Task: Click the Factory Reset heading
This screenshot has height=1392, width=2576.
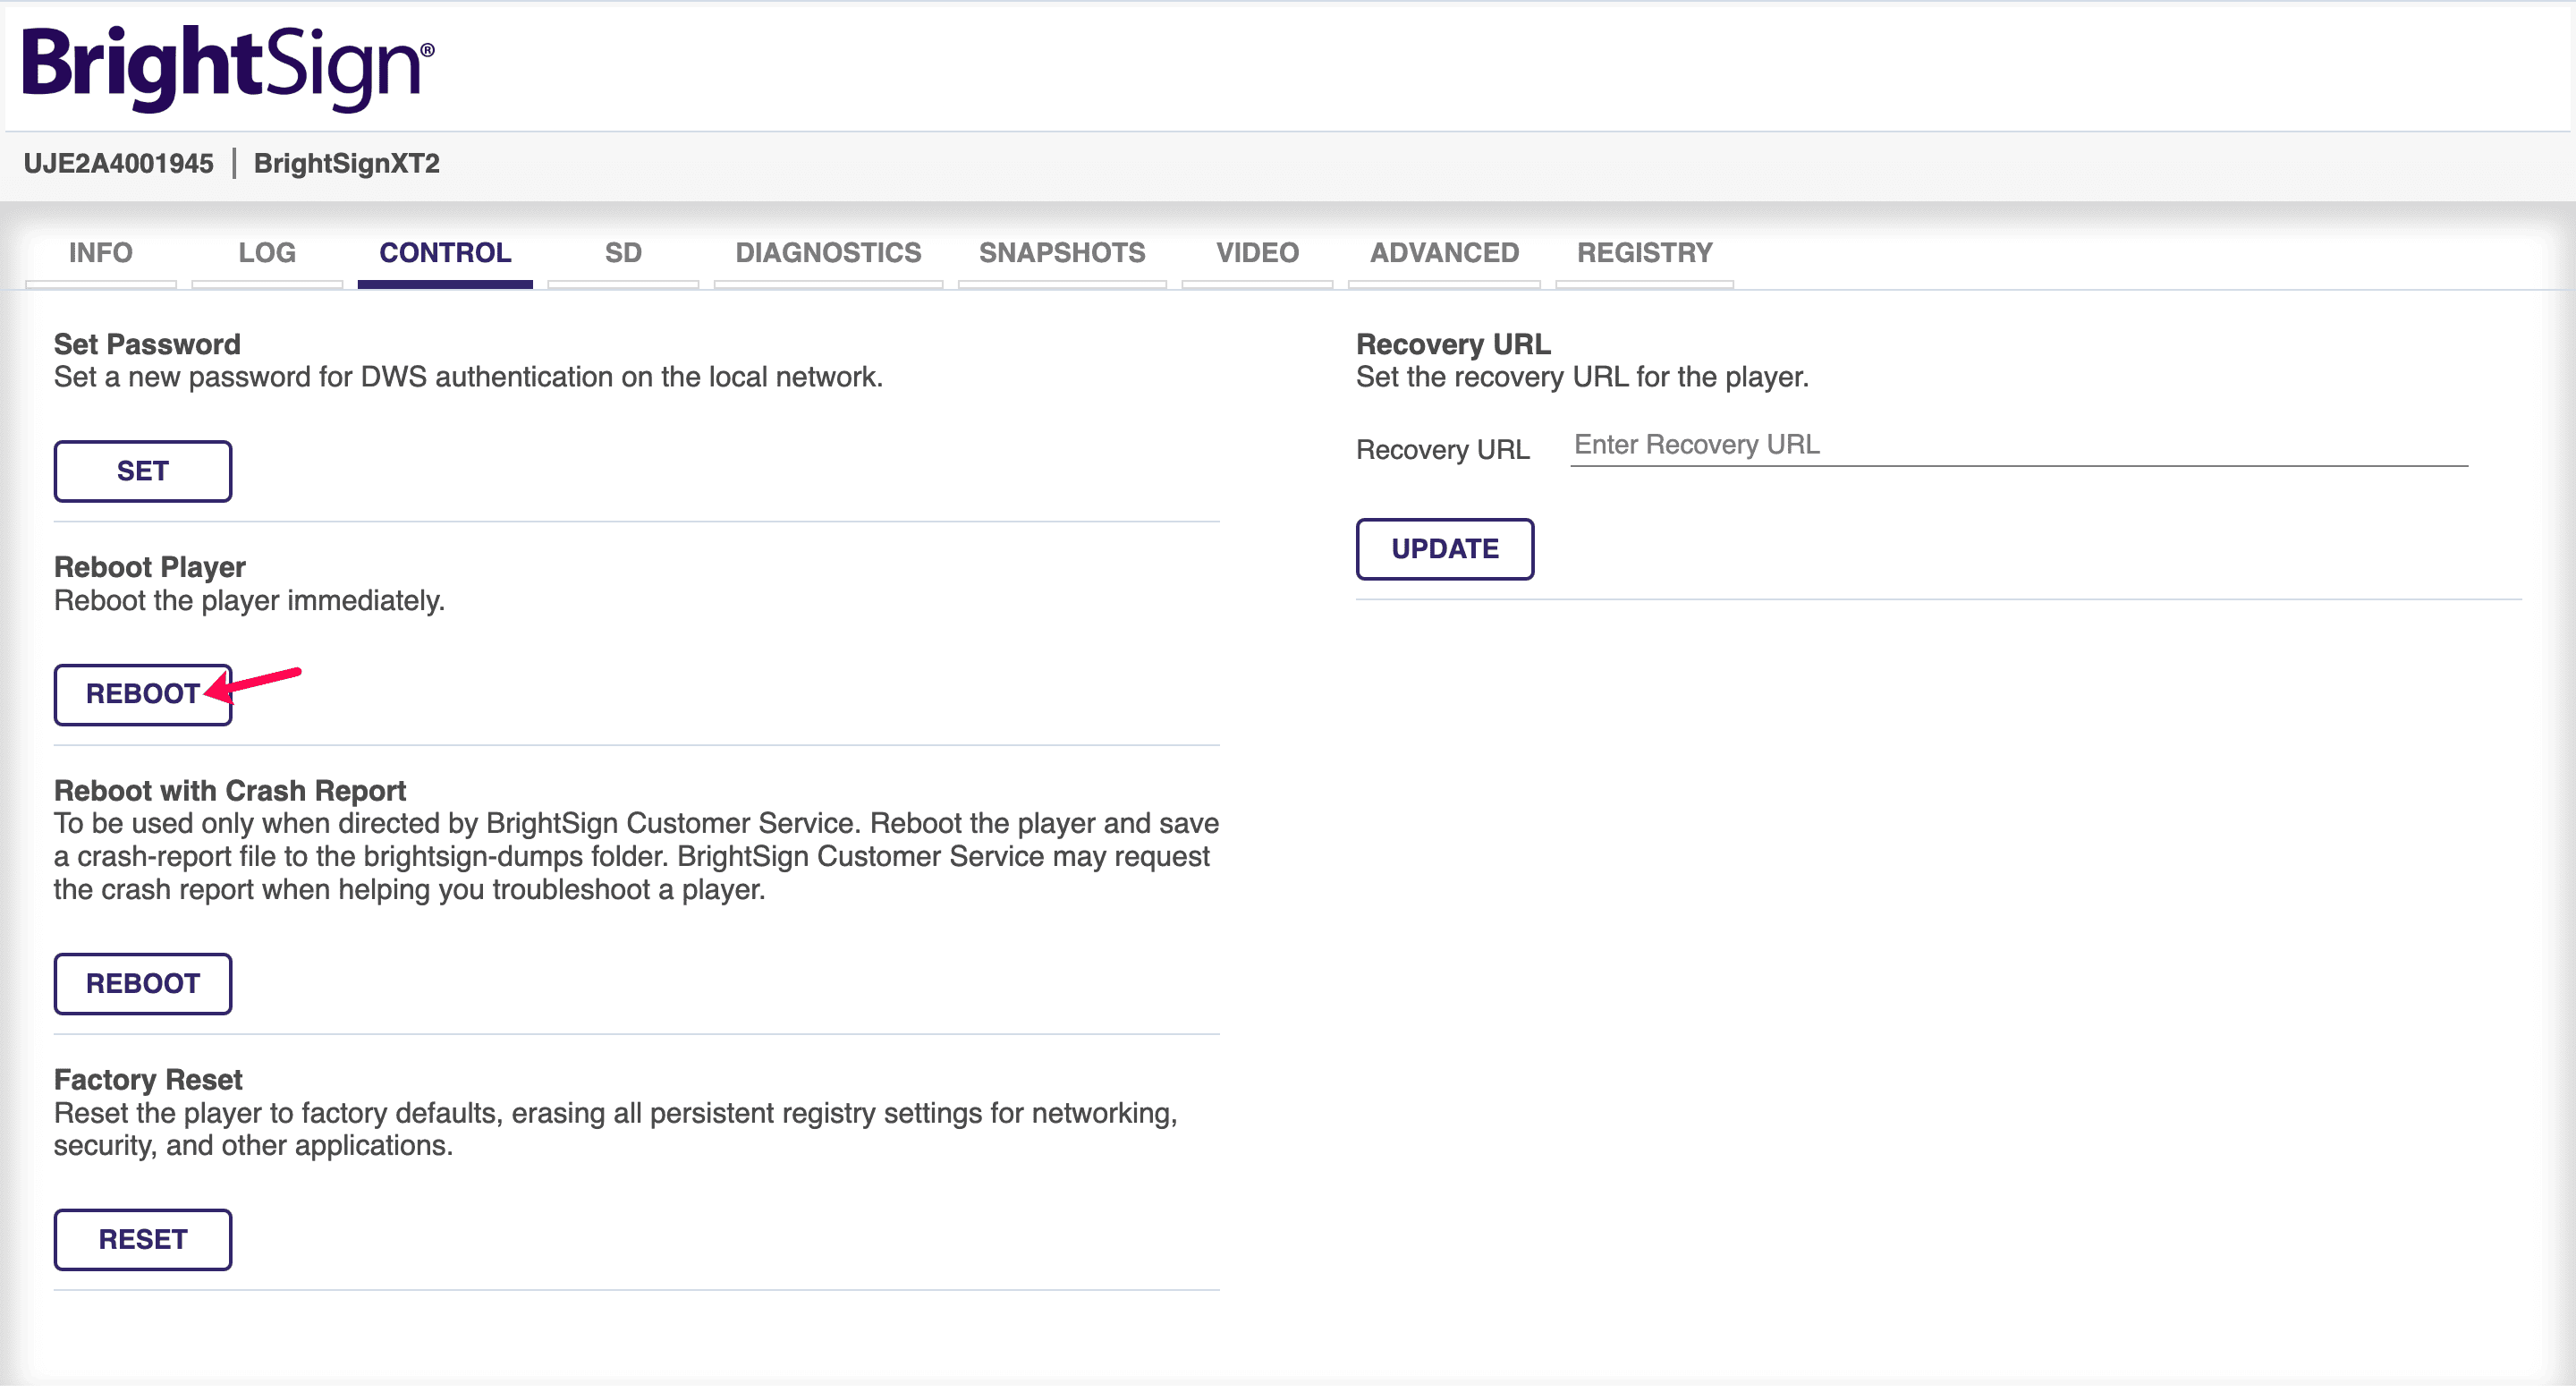Action: click(x=148, y=1080)
